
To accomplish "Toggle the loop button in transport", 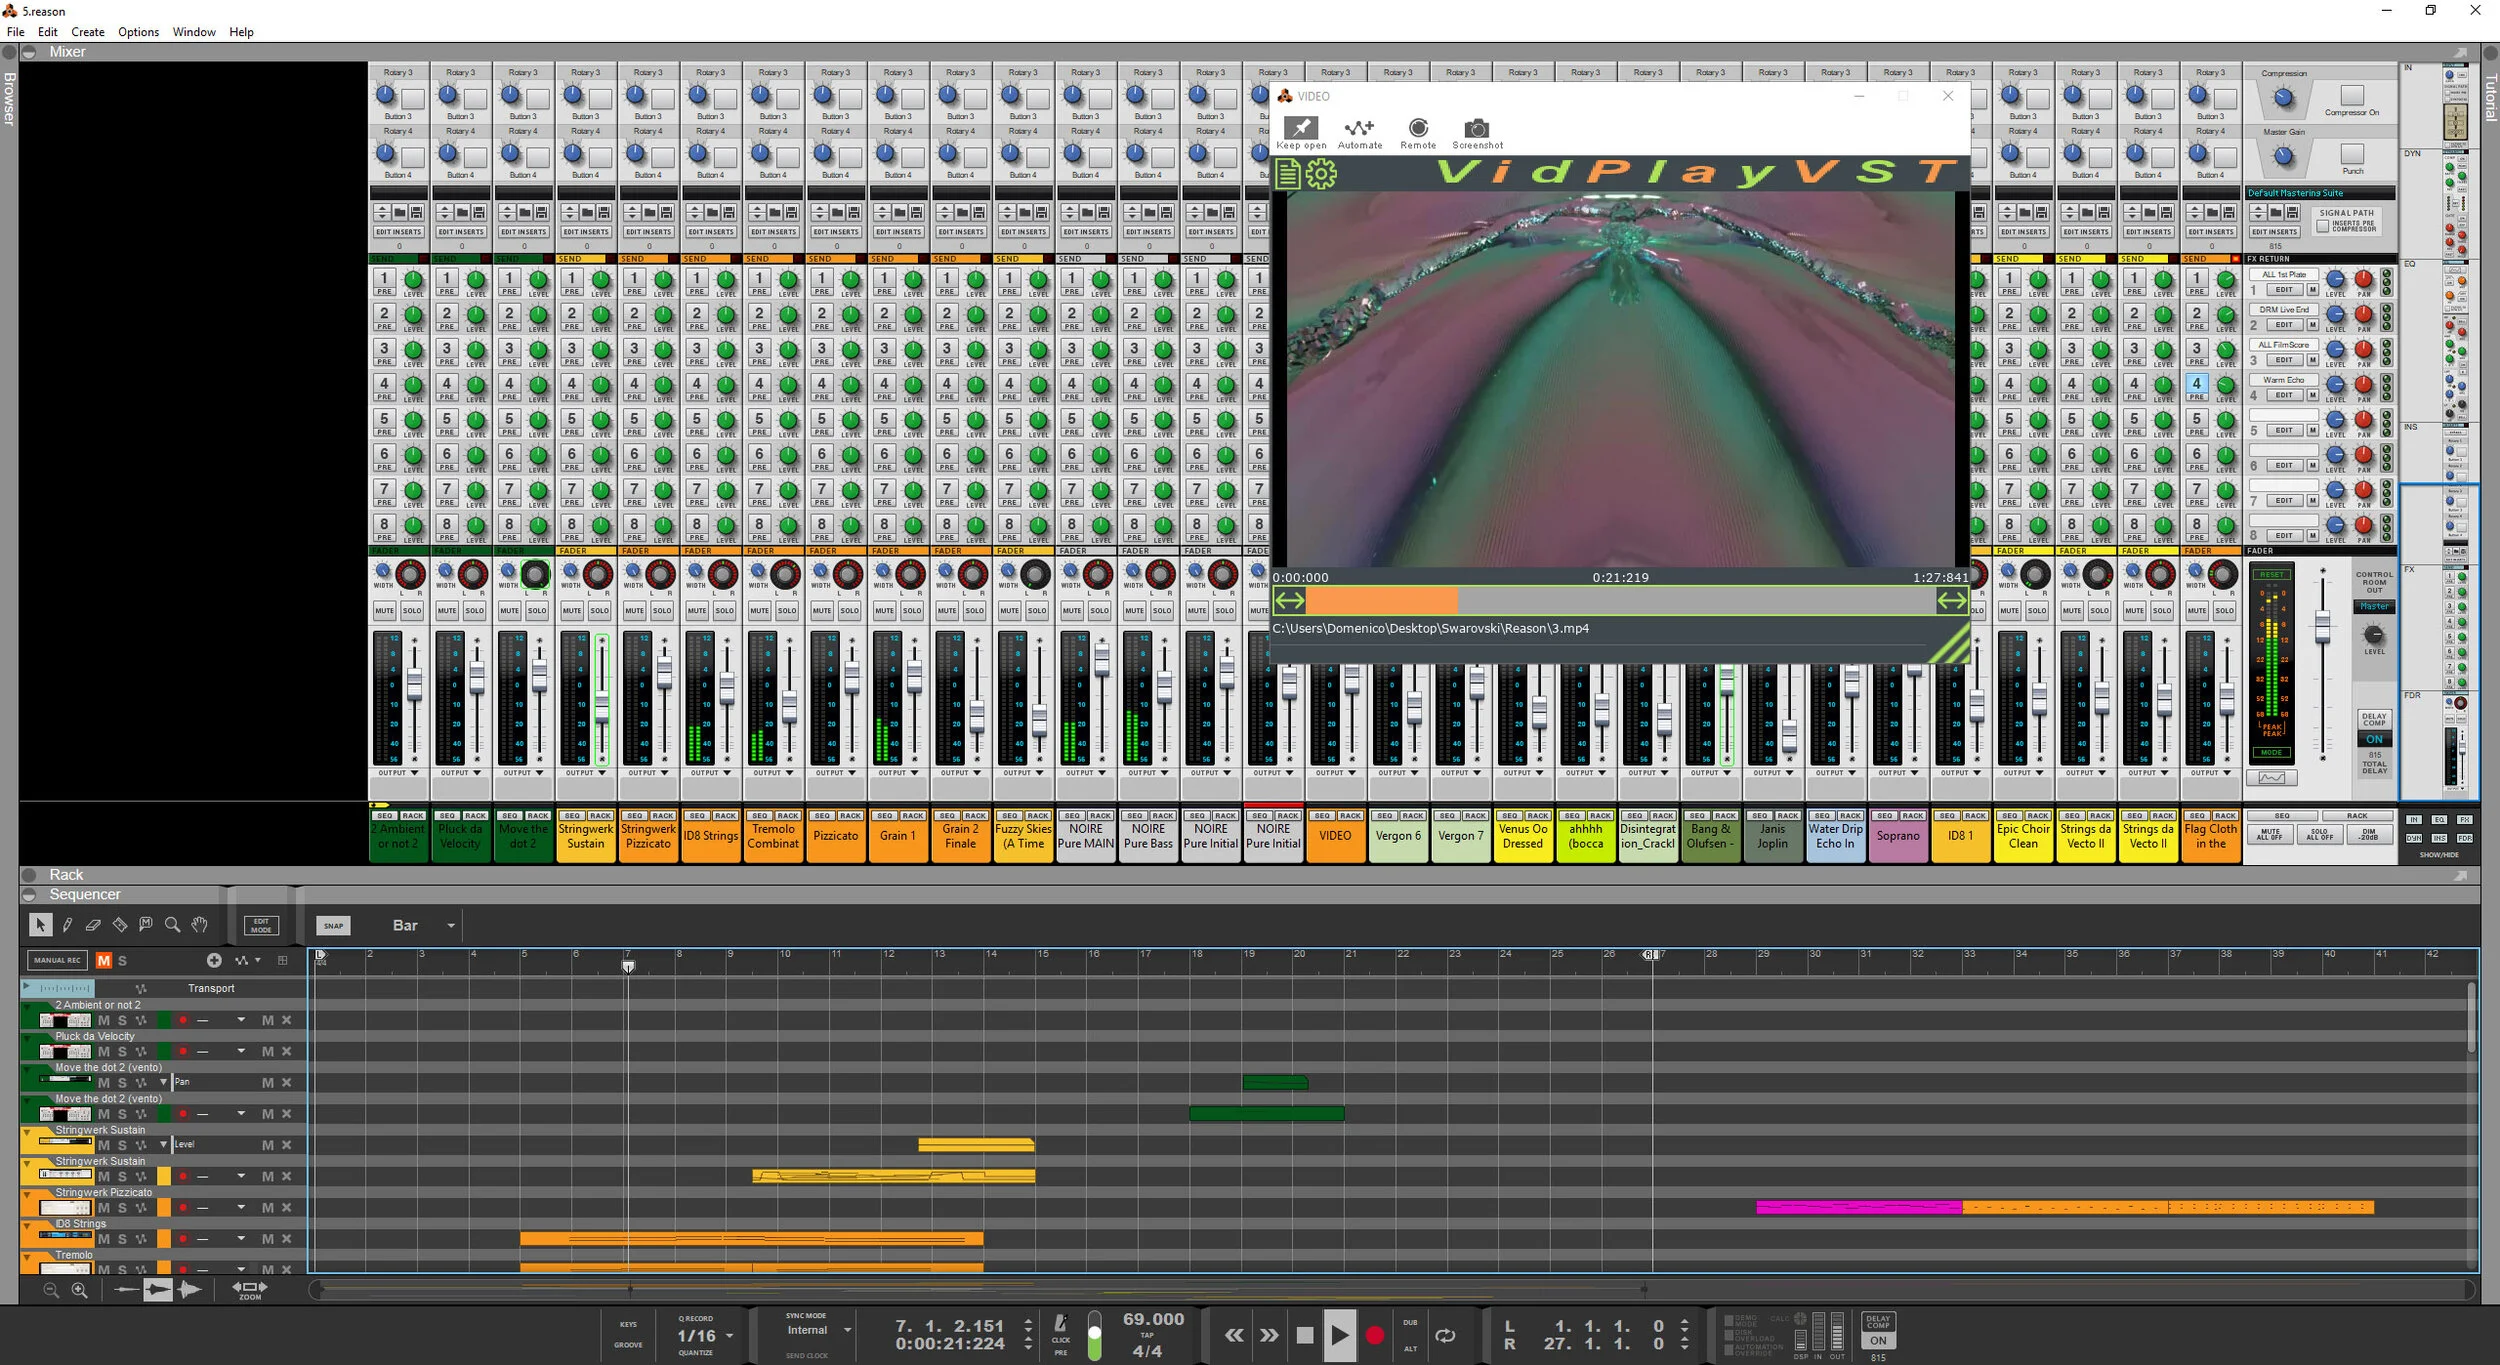I will pyautogui.click(x=1445, y=1335).
